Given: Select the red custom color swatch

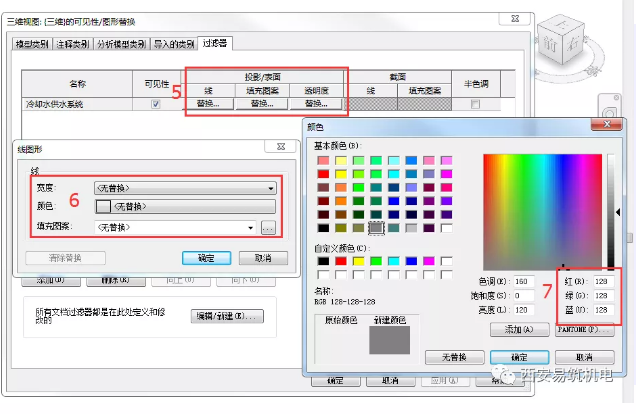Looking at the screenshot, I should click(341, 261).
